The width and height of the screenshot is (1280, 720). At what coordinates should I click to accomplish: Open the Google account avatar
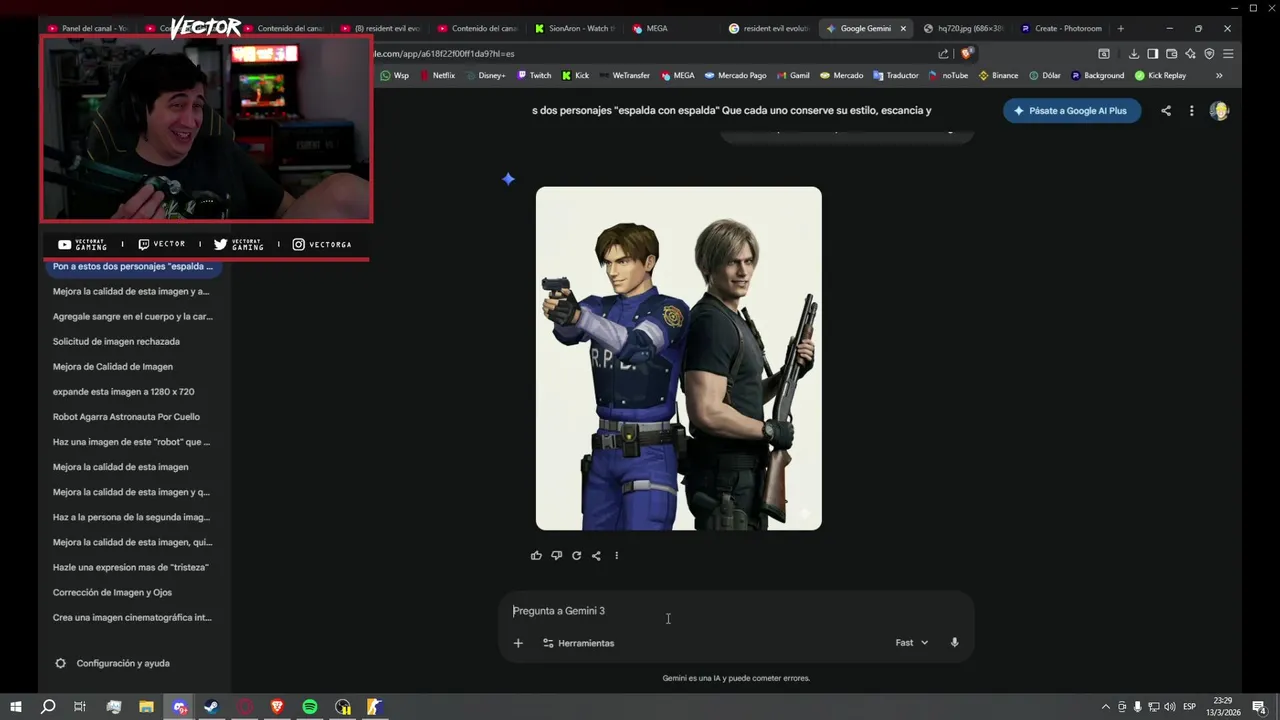click(x=1219, y=111)
